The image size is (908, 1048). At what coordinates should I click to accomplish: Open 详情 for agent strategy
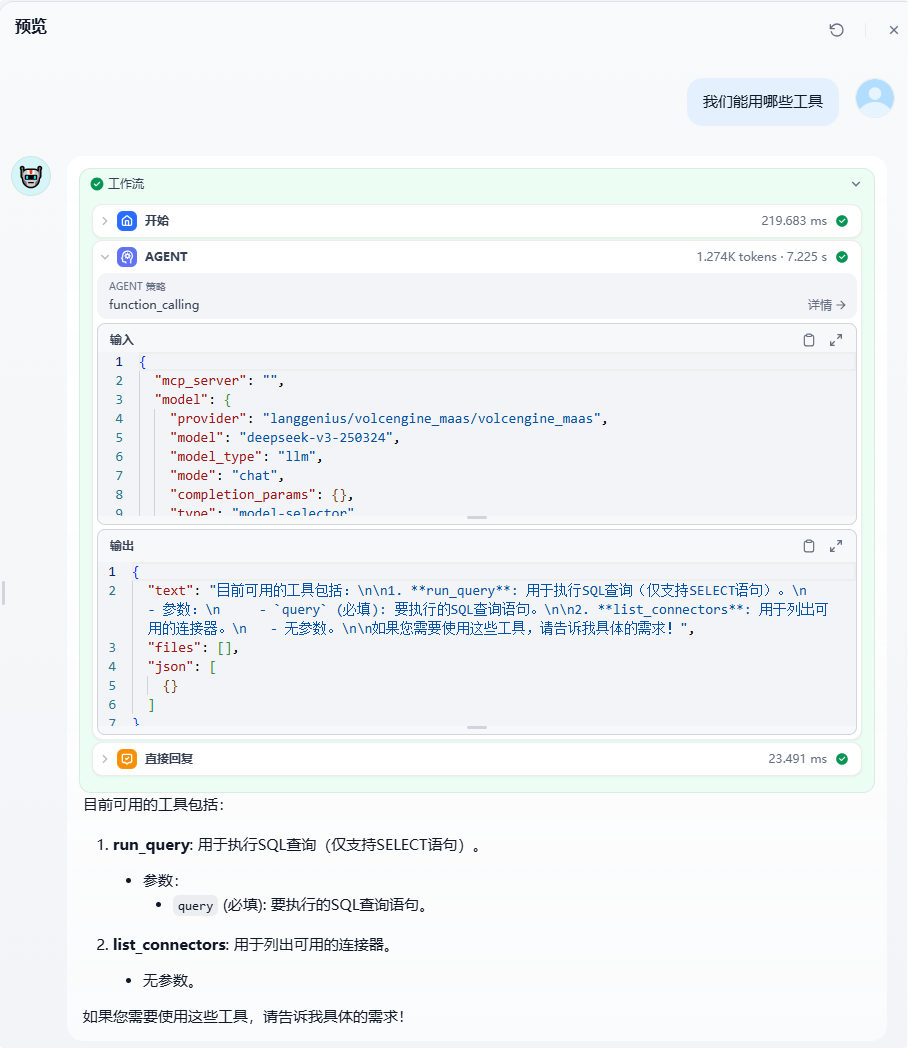[x=827, y=305]
